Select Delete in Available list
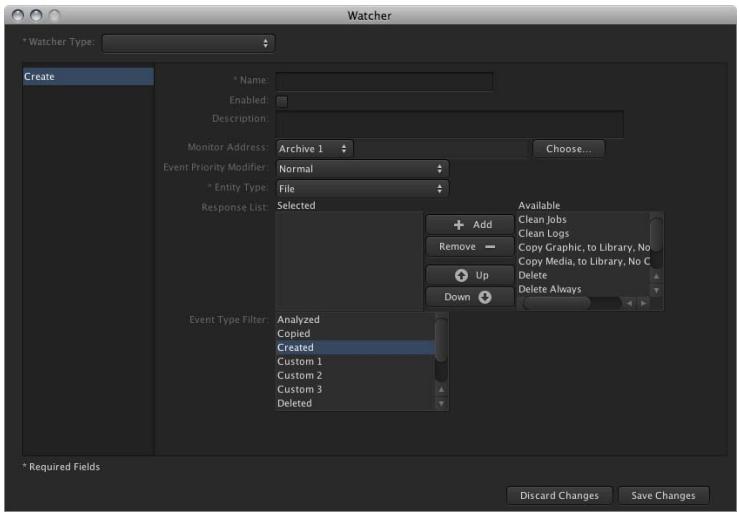 tap(583, 275)
